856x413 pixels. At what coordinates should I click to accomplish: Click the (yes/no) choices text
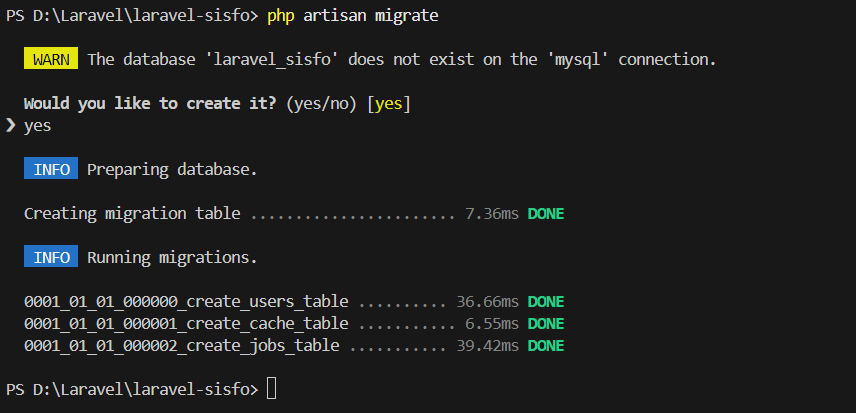322,103
